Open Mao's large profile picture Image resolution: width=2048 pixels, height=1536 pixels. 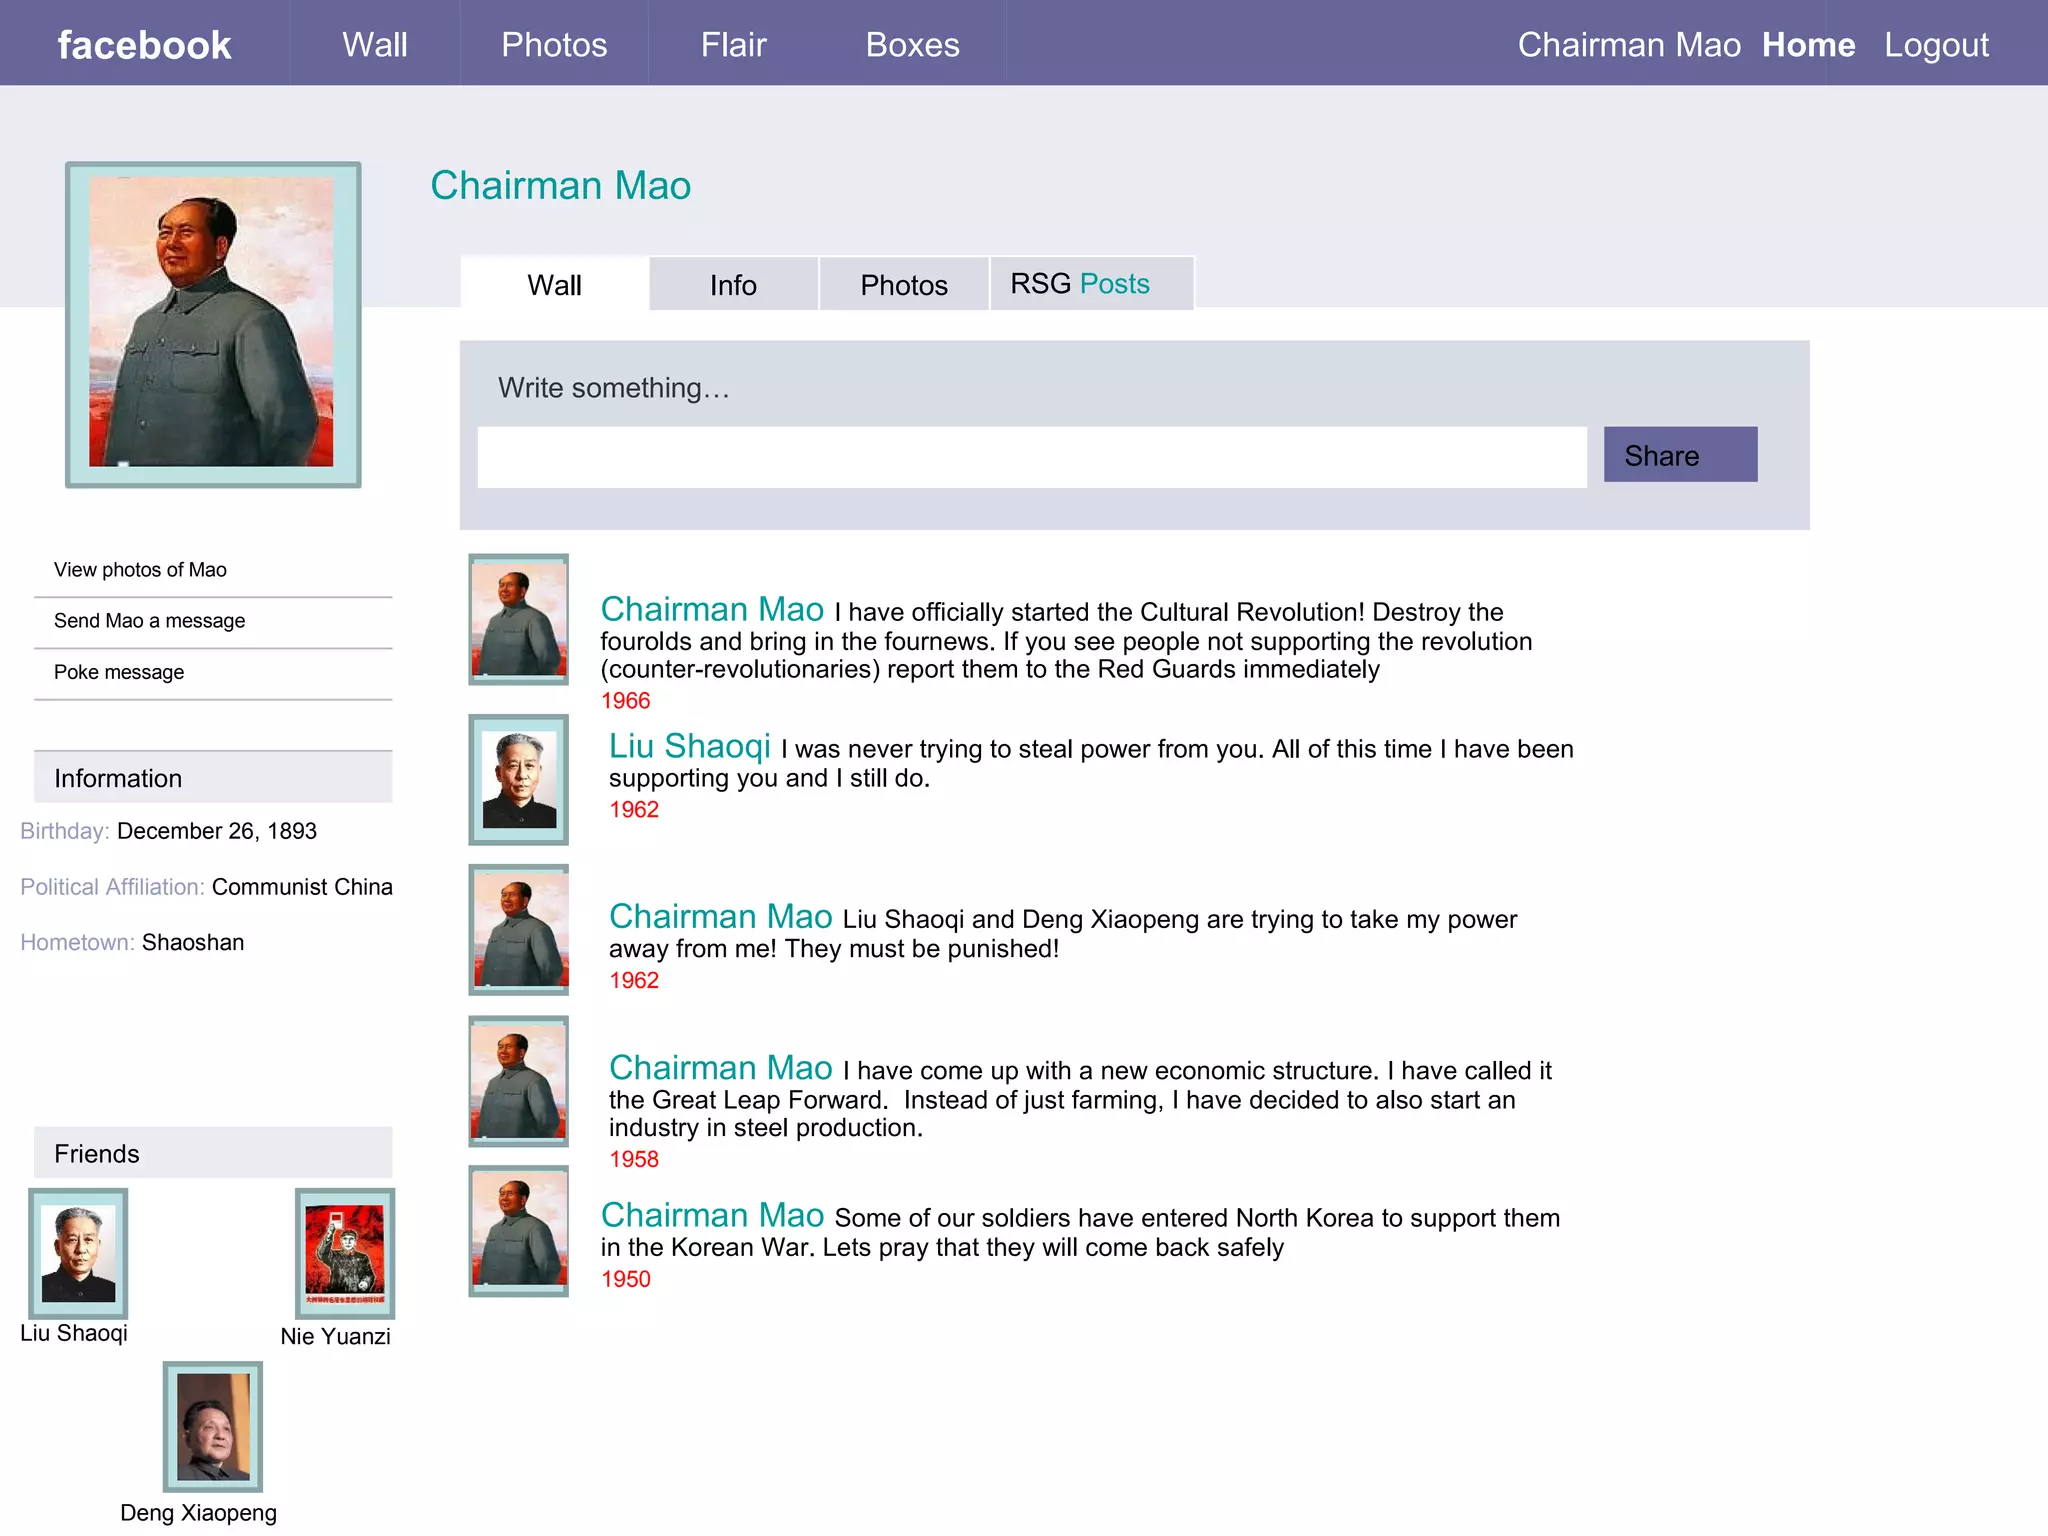pos(212,324)
